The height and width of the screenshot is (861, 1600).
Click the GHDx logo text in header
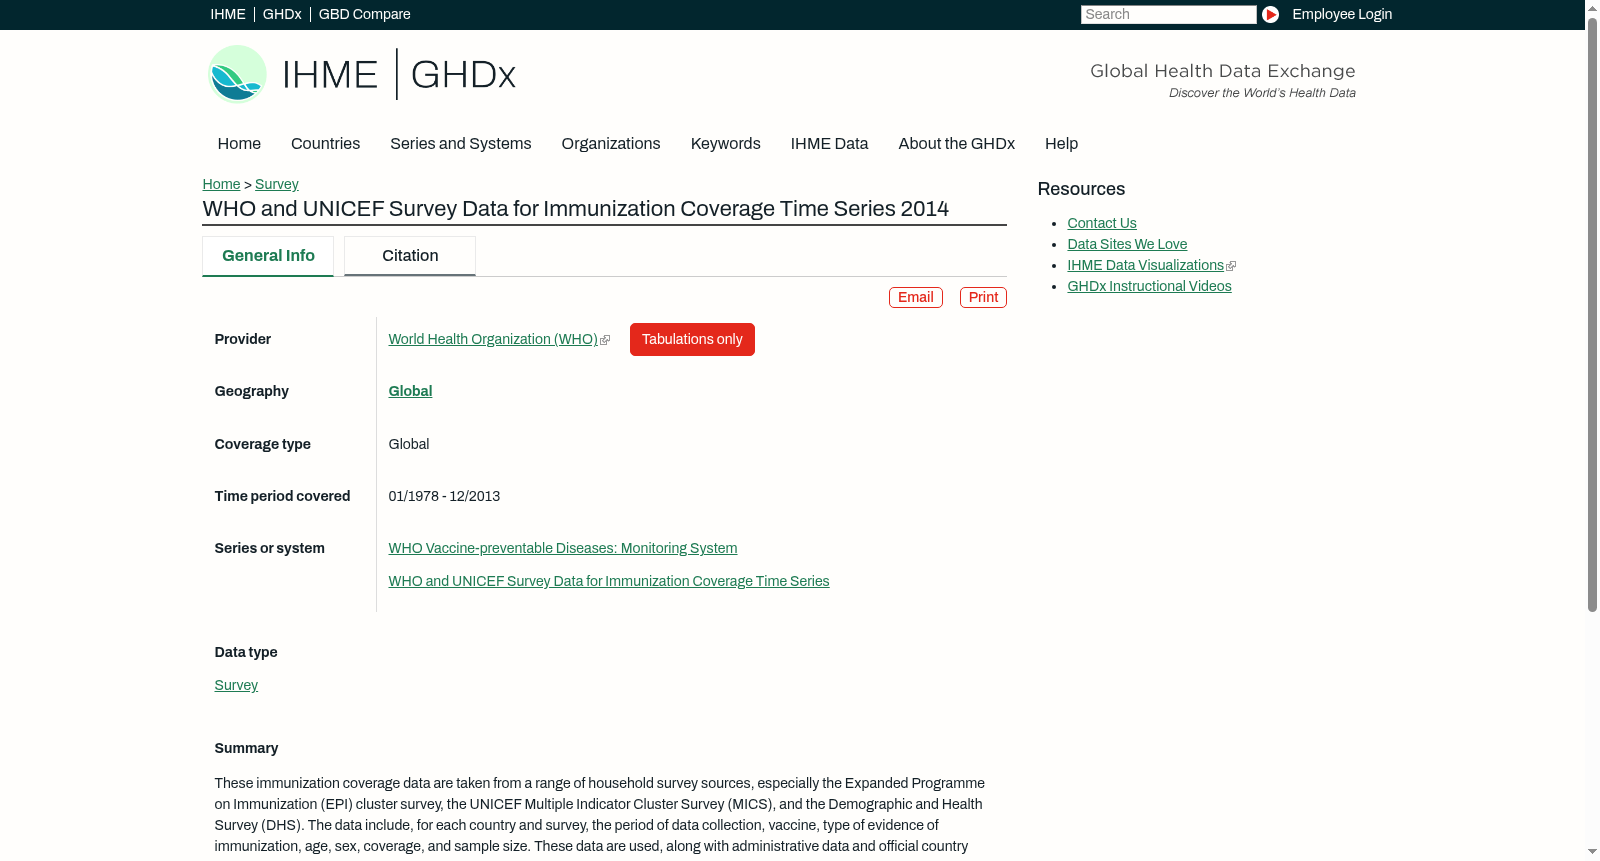463,75
